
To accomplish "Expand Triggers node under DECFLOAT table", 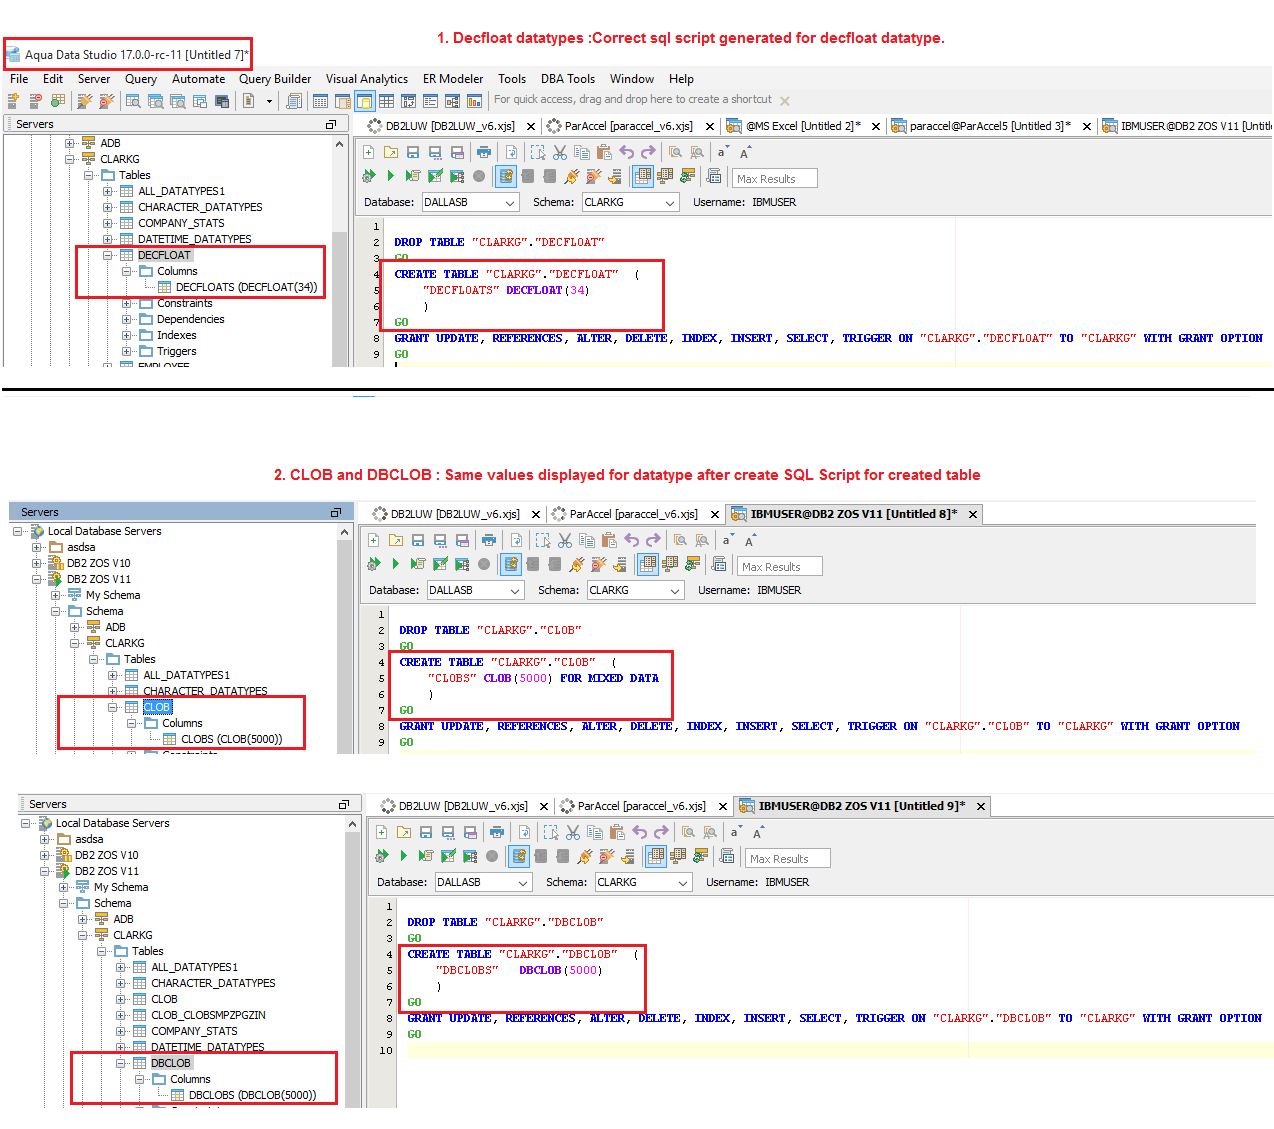I will (x=127, y=351).
